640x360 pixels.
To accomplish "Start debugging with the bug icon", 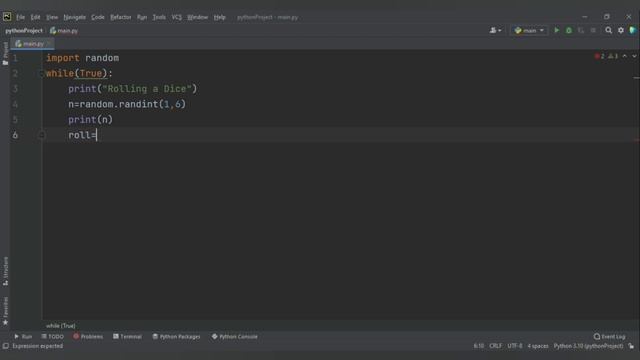I will coord(569,30).
